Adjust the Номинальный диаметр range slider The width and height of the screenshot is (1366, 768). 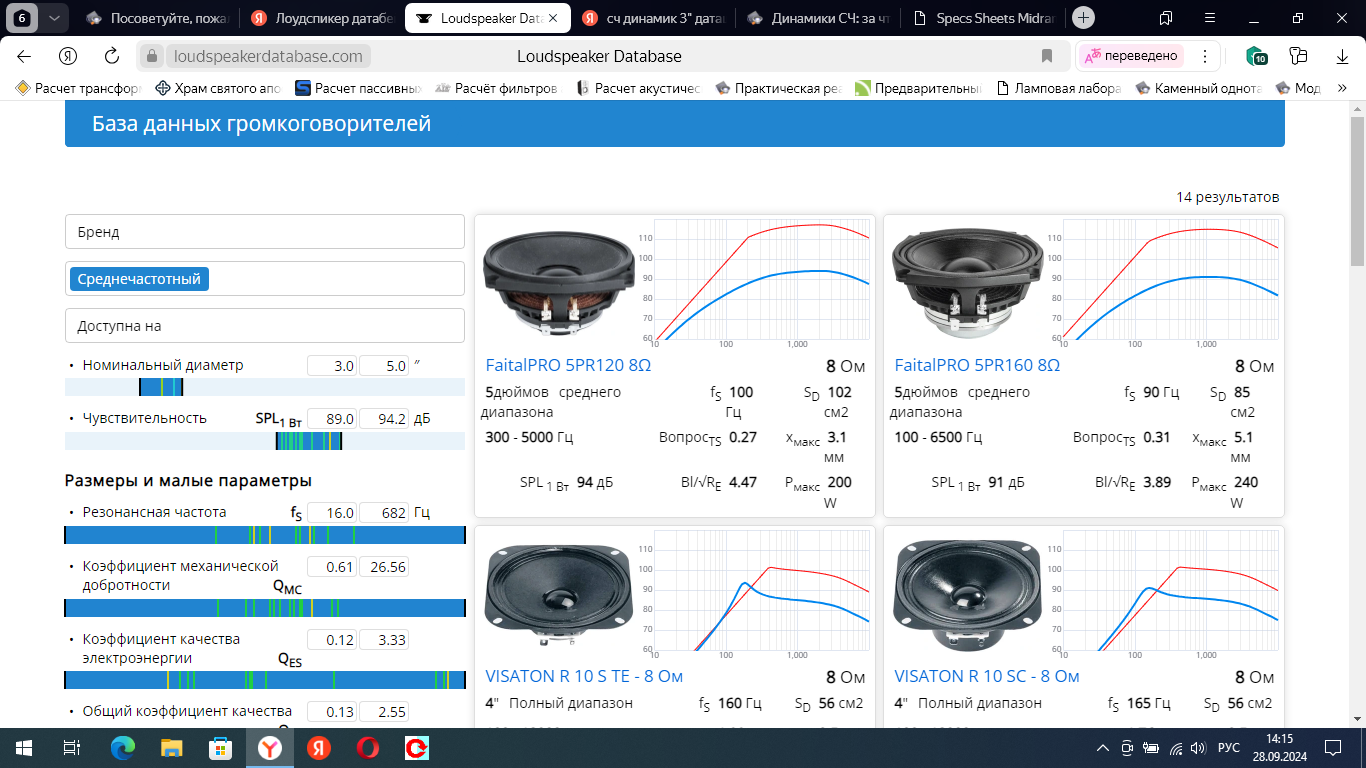(x=265, y=387)
